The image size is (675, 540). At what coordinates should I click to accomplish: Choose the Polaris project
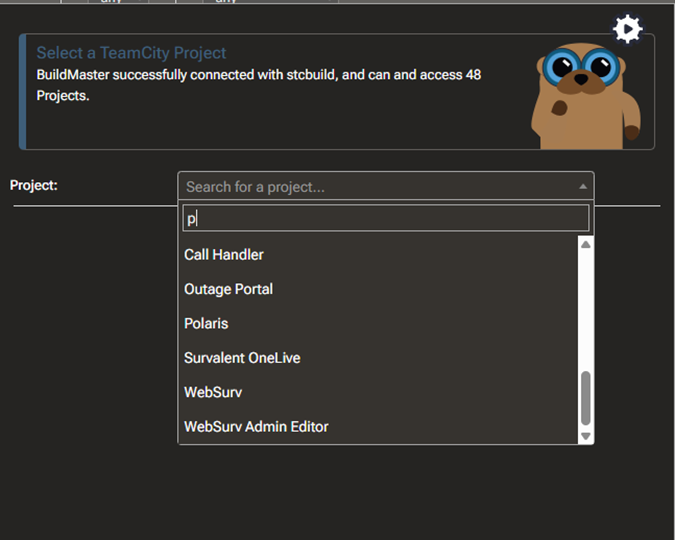(206, 324)
